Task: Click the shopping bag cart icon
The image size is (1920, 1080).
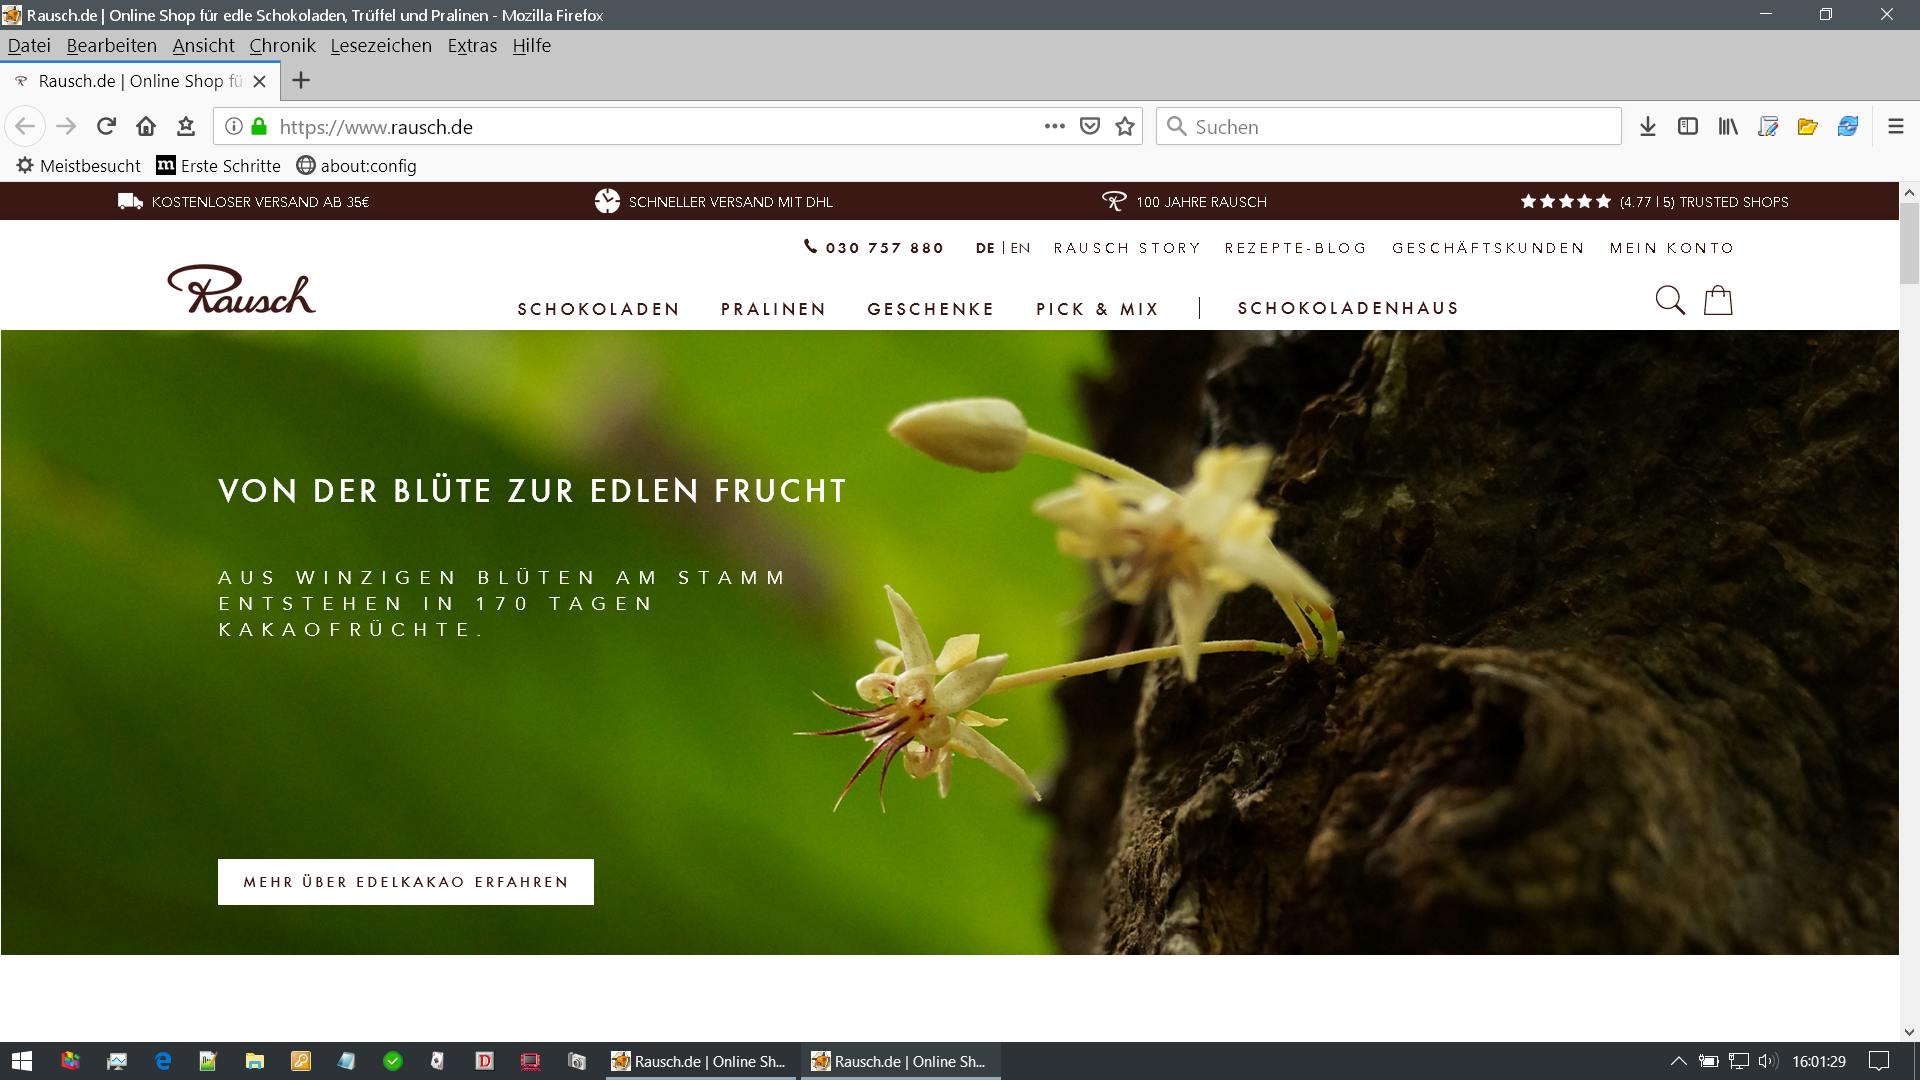Action: tap(1717, 300)
